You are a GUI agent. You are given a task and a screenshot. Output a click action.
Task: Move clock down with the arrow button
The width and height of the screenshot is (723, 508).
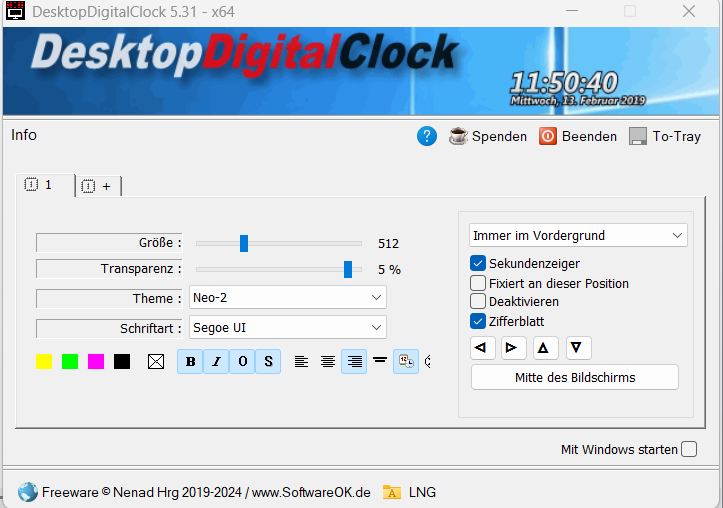tap(578, 348)
